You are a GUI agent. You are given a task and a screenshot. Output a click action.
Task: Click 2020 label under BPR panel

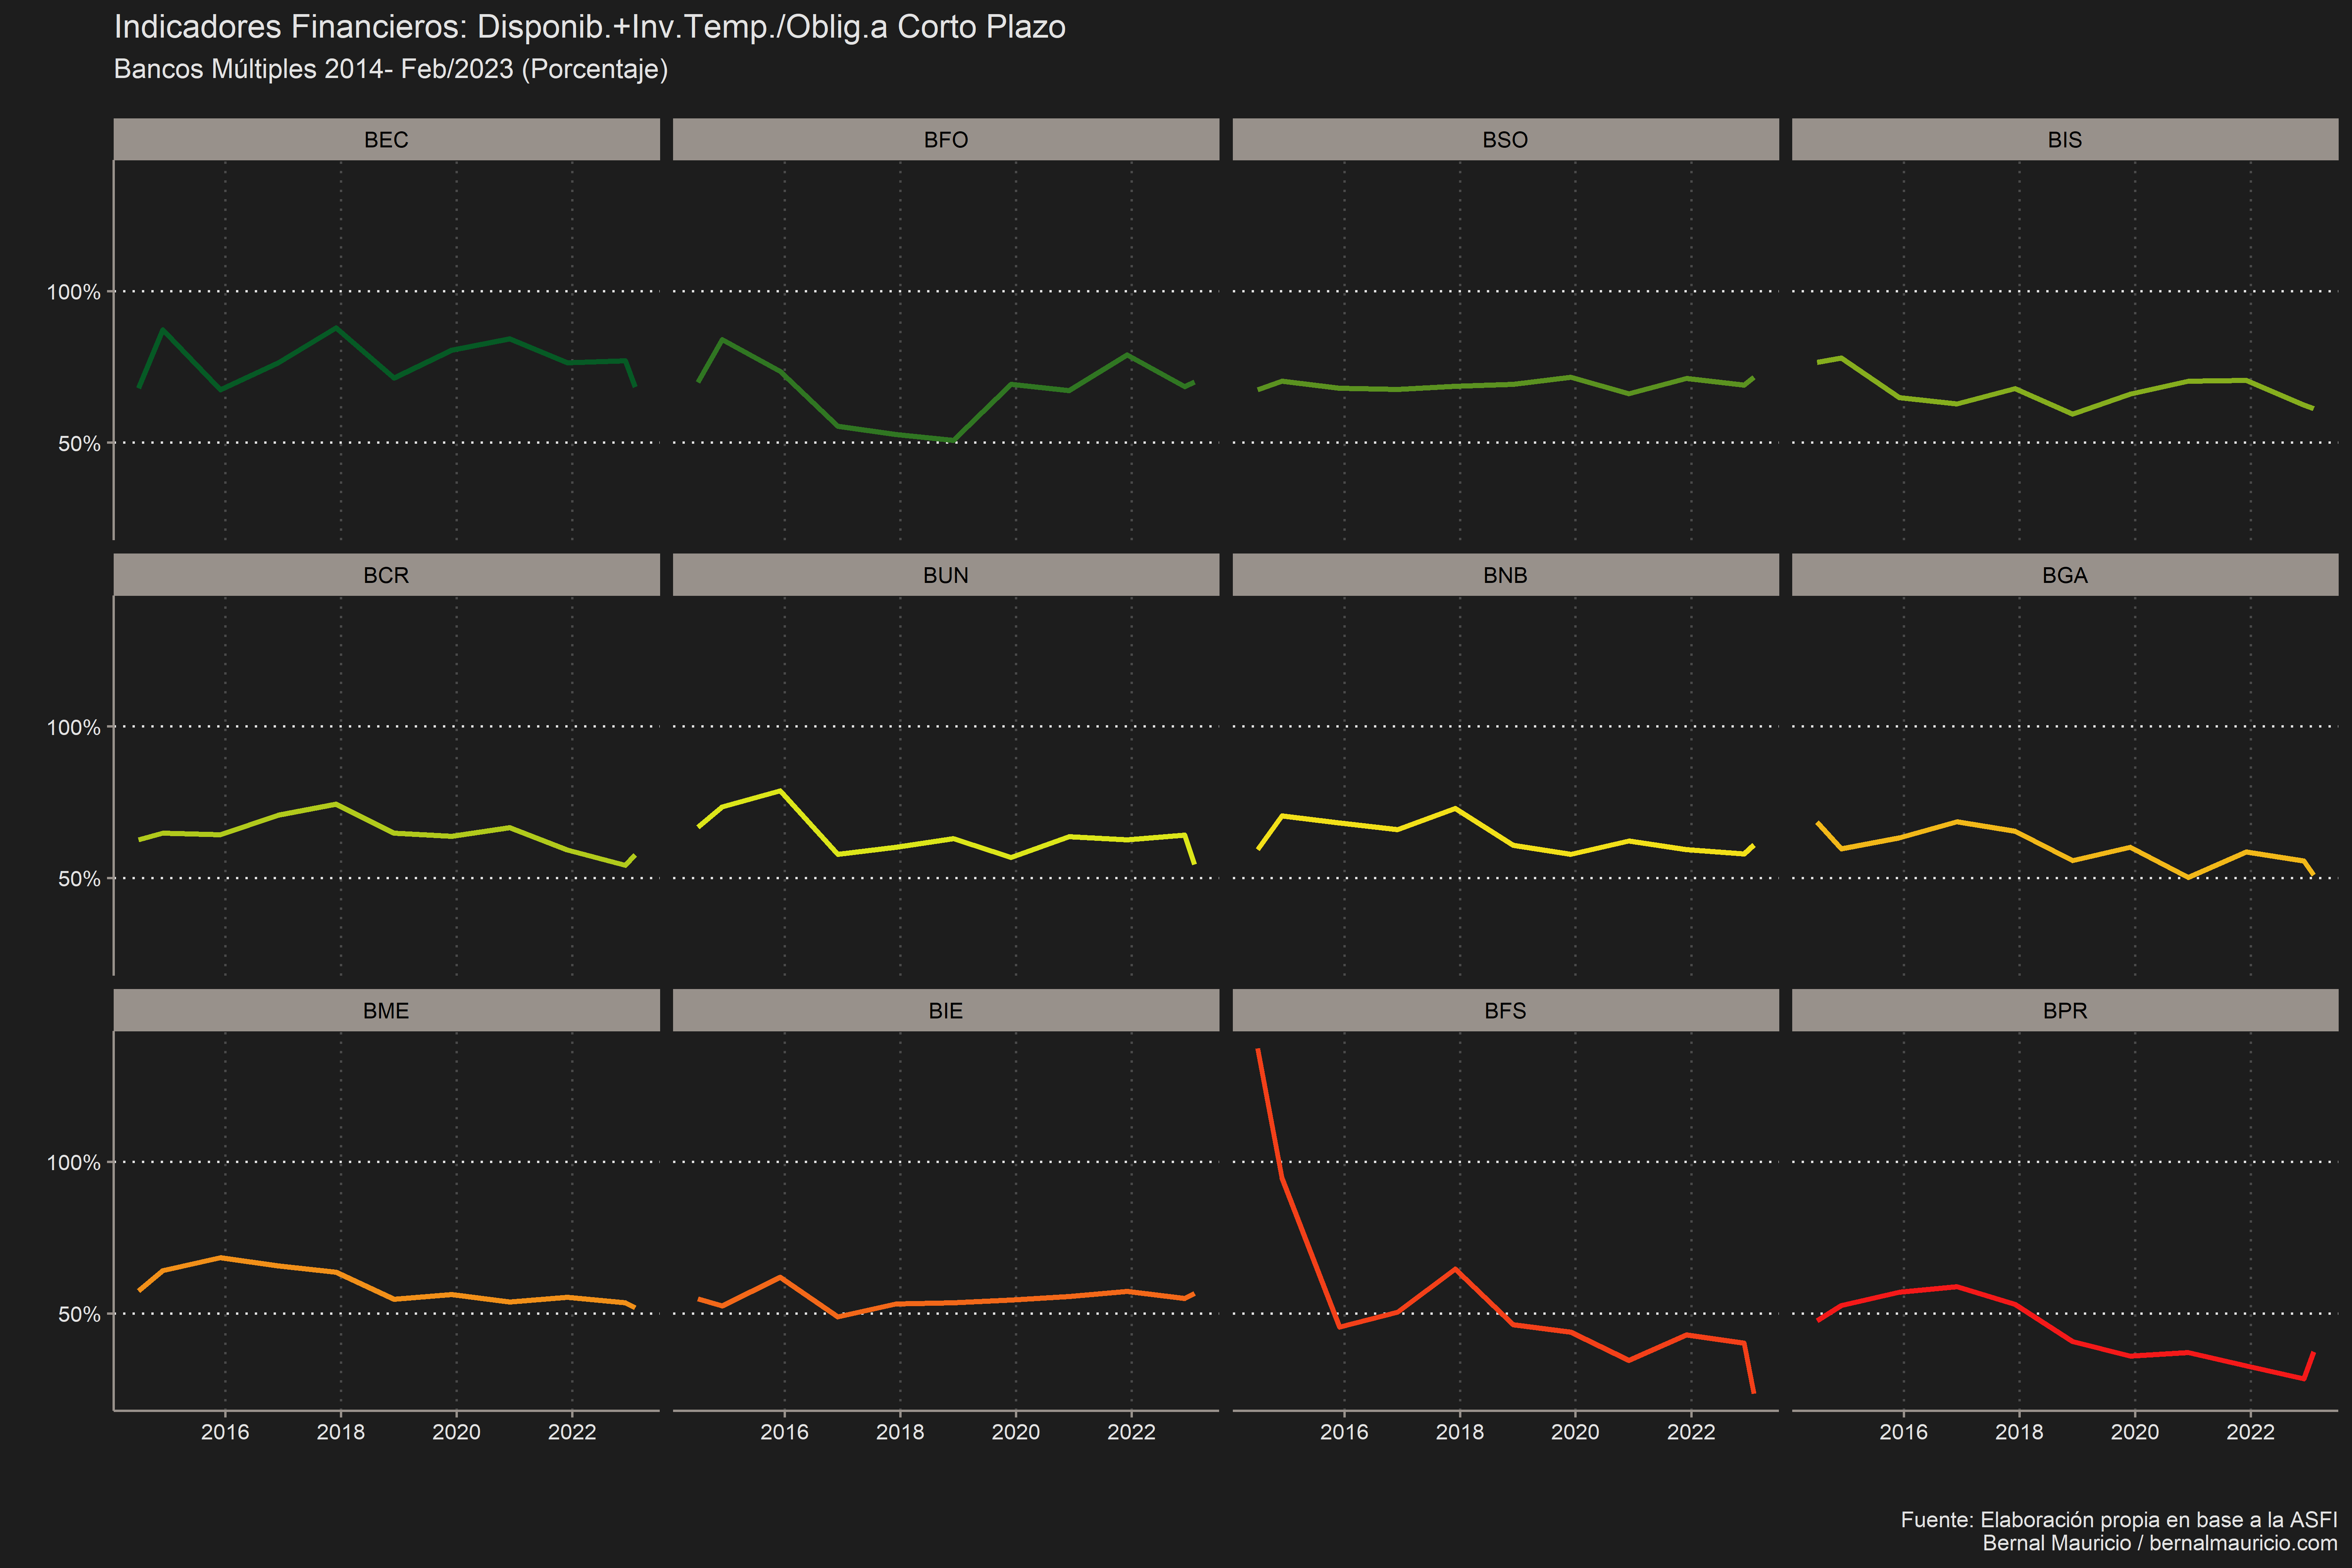[x=2135, y=1432]
